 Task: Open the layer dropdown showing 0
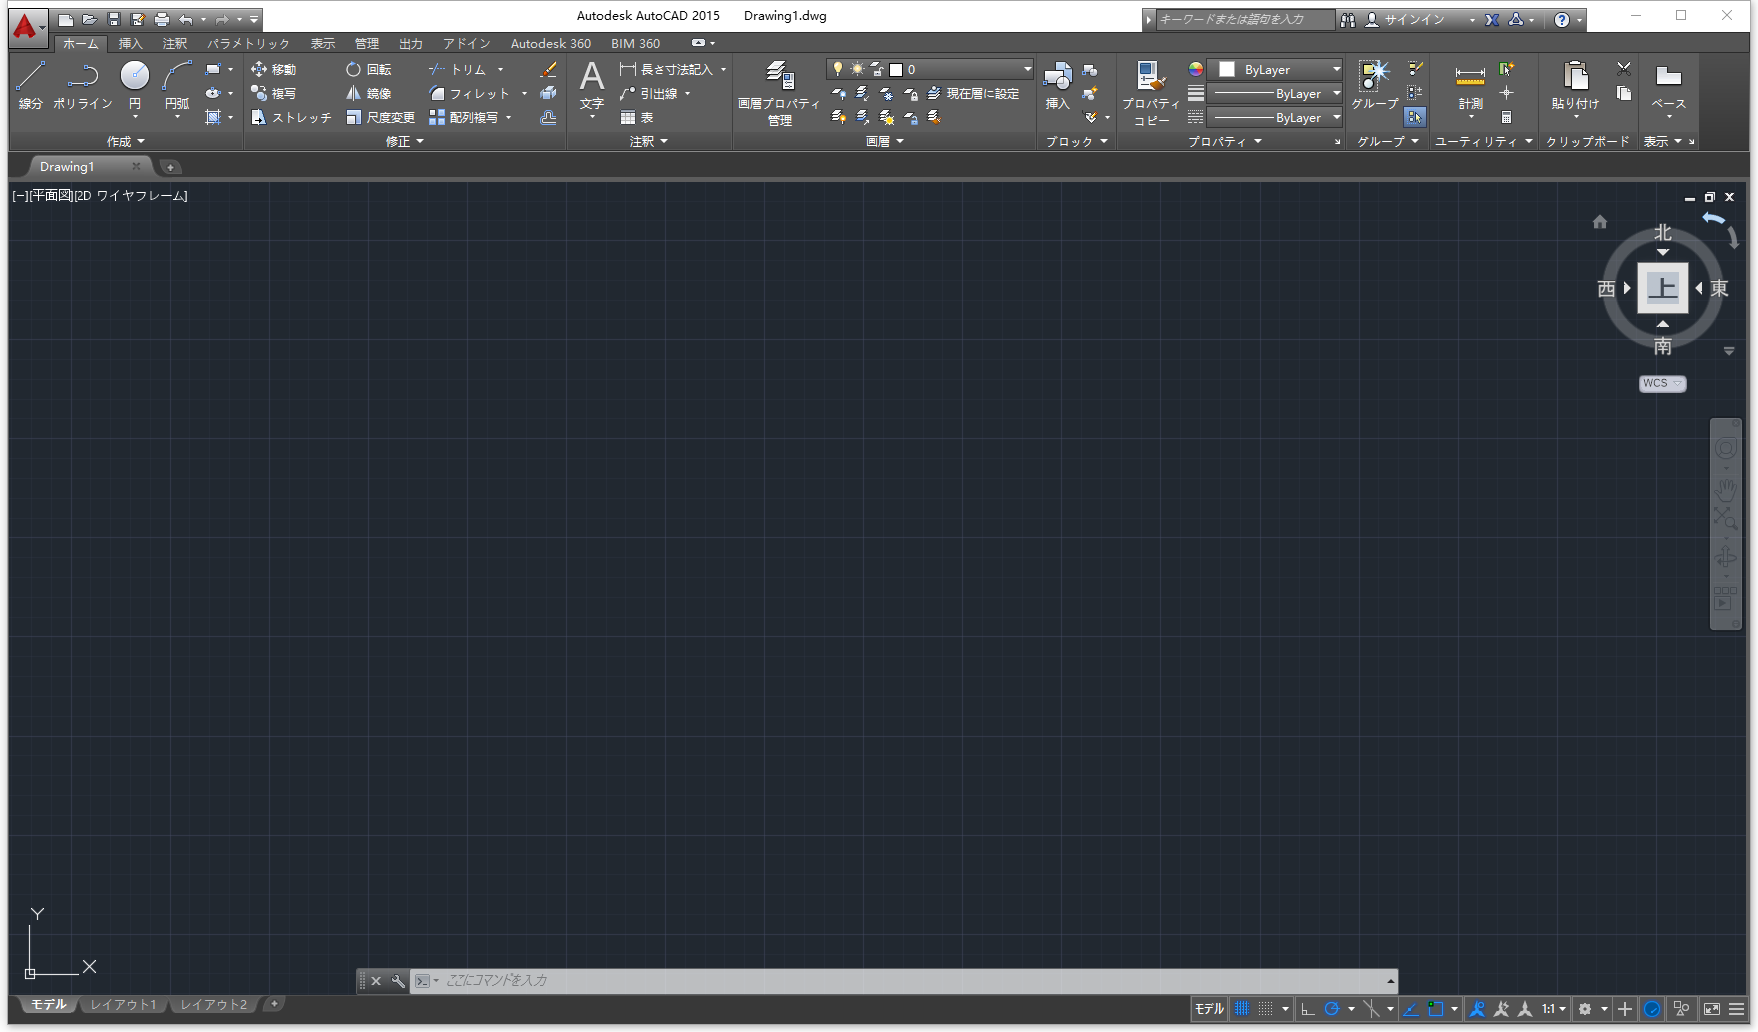[x=930, y=69]
